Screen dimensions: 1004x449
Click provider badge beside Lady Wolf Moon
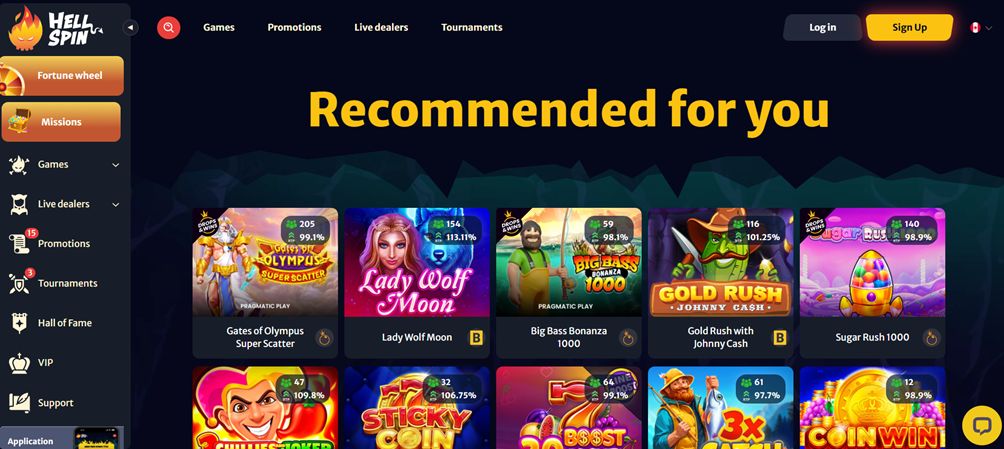tap(476, 338)
